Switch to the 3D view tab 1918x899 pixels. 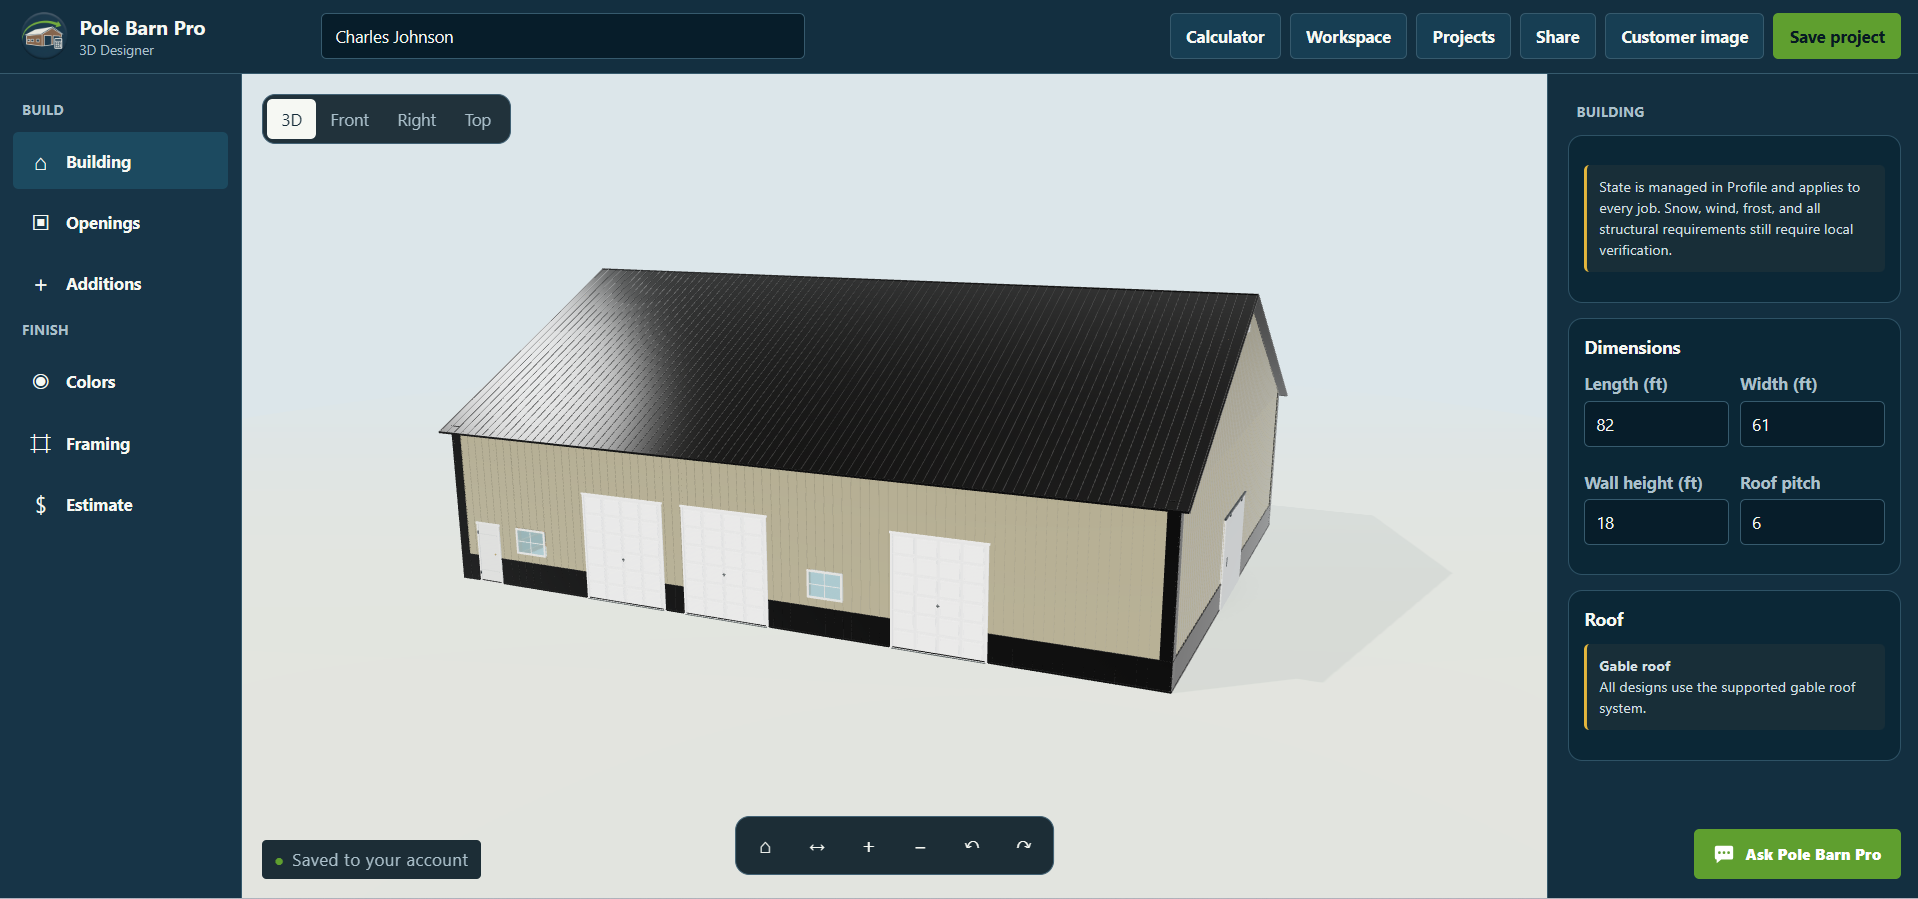click(291, 119)
